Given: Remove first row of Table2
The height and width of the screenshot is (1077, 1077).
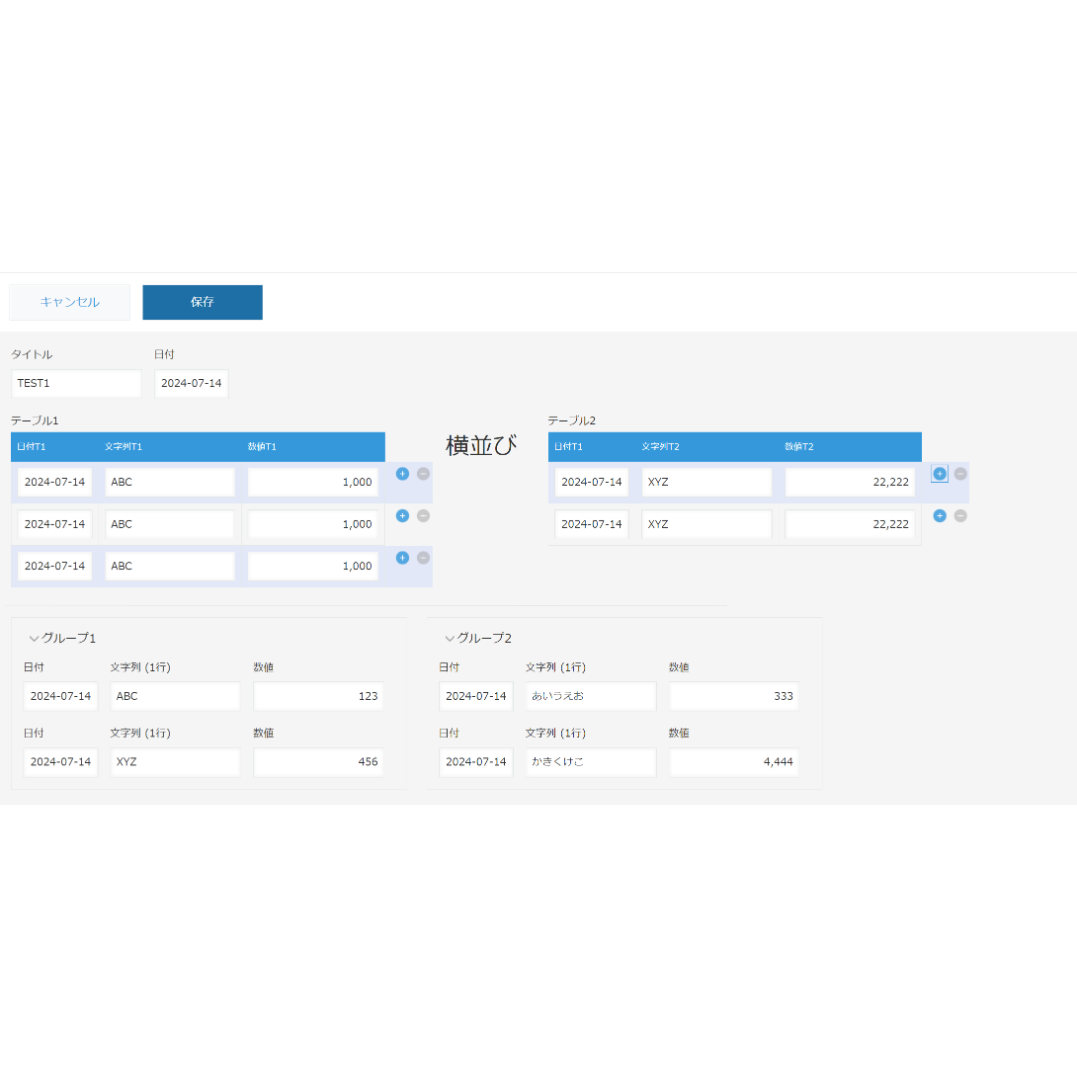Looking at the screenshot, I should pos(960,473).
